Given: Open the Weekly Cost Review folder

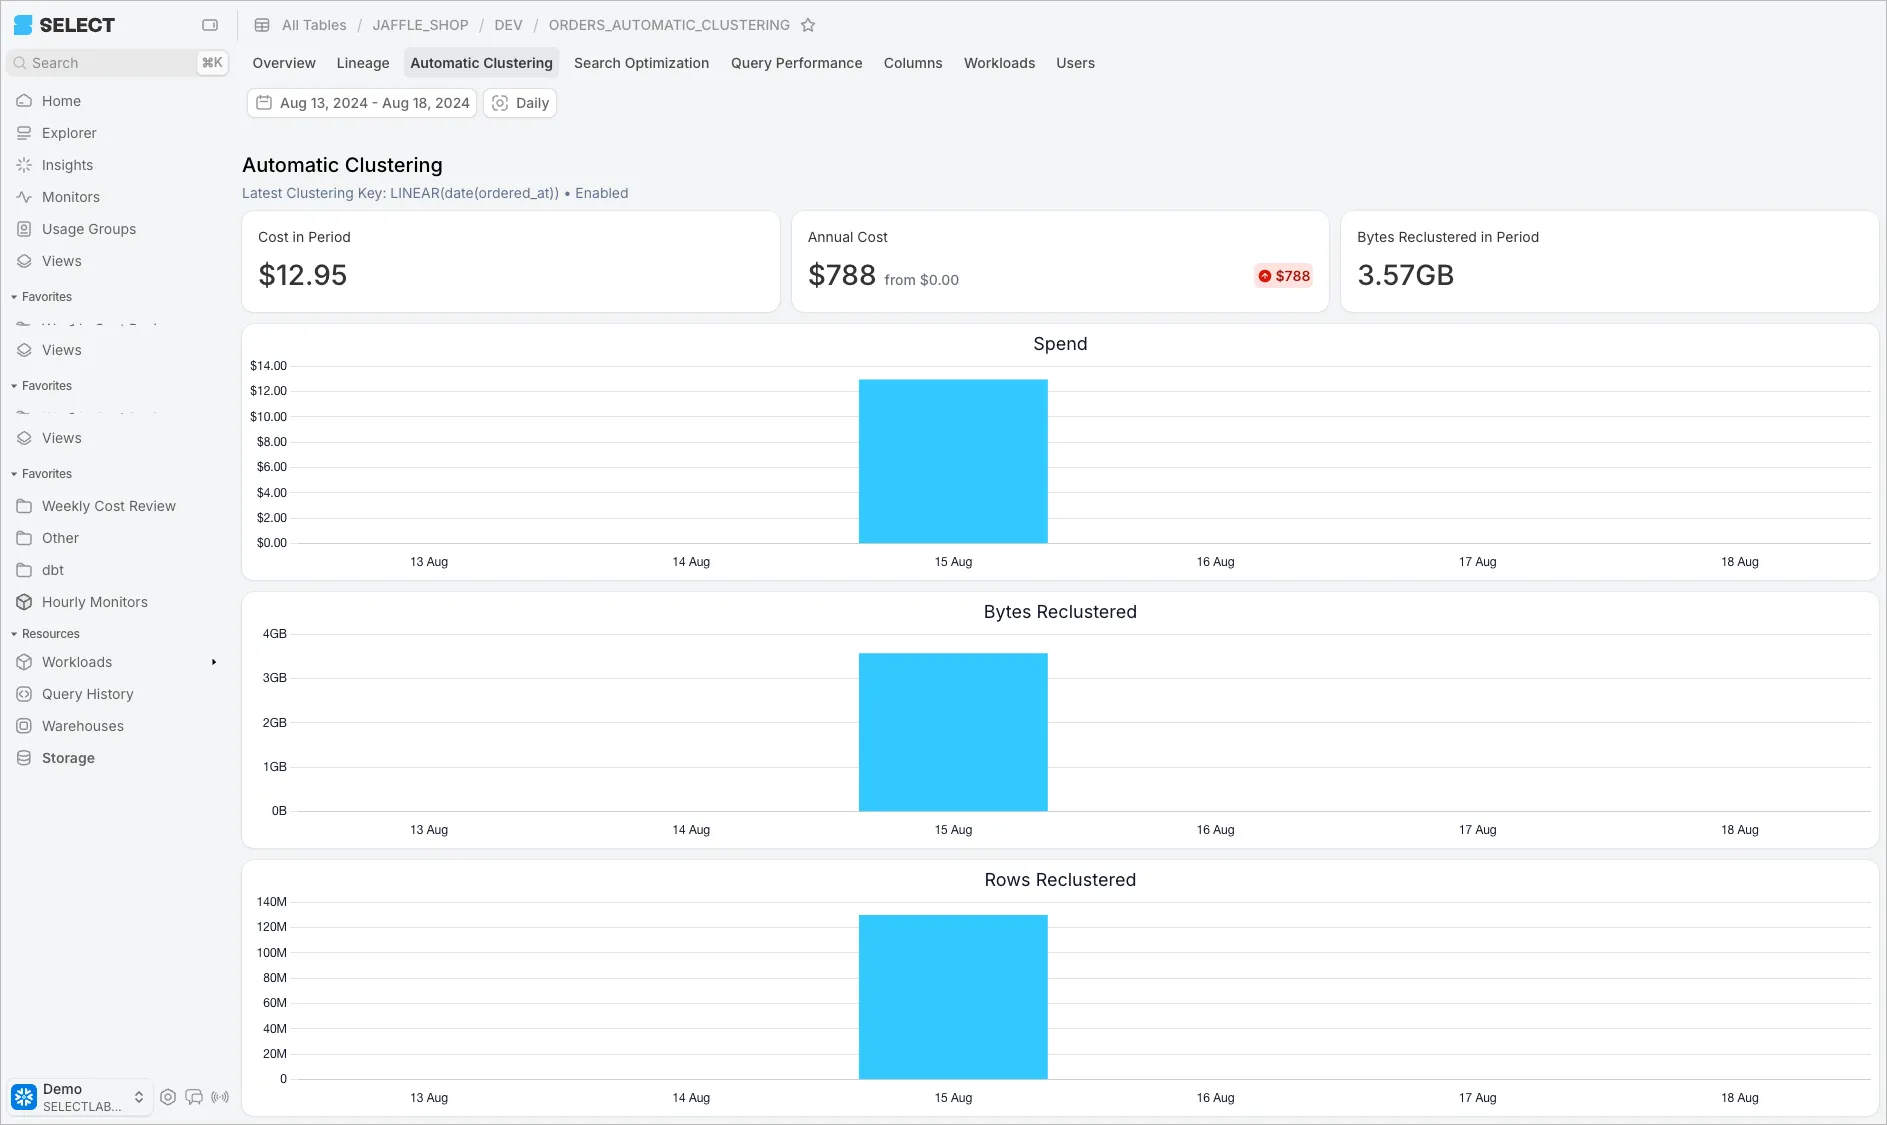Looking at the screenshot, I should tap(108, 506).
